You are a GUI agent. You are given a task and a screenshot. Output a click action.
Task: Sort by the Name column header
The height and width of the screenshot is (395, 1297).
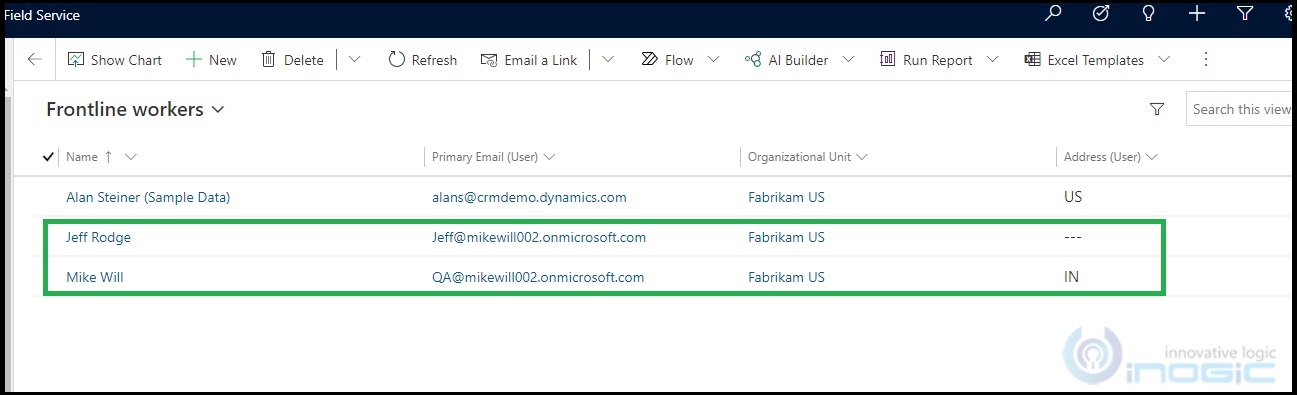(82, 157)
